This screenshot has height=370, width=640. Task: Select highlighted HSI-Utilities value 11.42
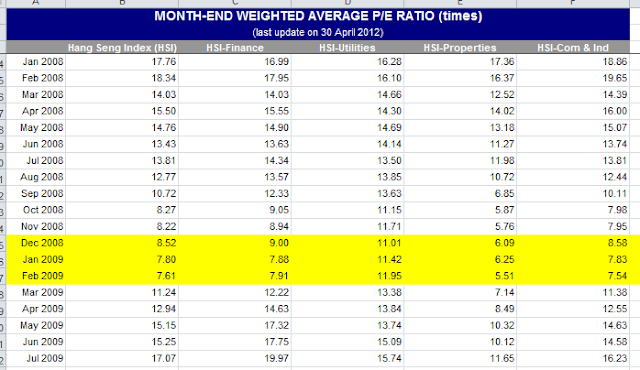pyautogui.click(x=348, y=259)
